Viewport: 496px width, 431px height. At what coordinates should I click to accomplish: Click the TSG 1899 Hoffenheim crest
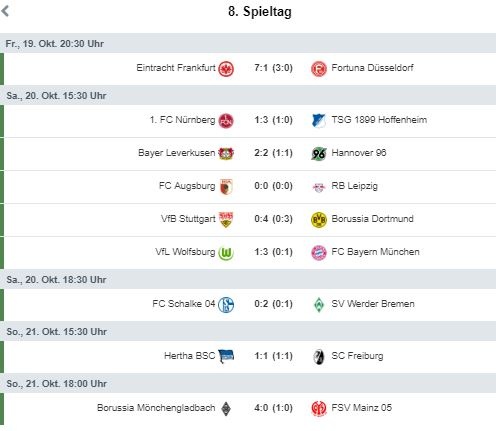click(319, 121)
